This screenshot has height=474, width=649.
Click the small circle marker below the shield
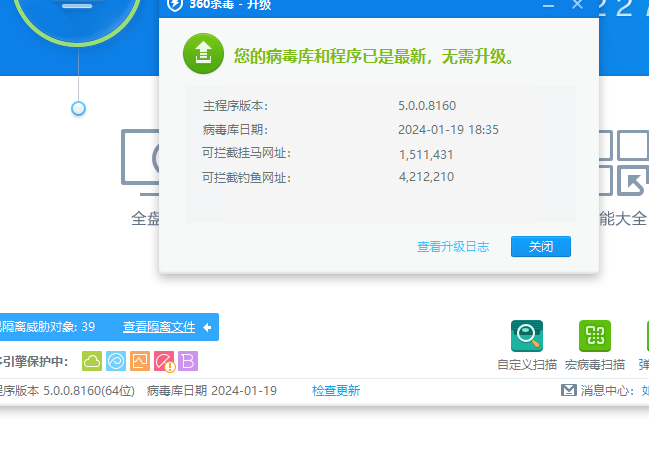(79, 108)
